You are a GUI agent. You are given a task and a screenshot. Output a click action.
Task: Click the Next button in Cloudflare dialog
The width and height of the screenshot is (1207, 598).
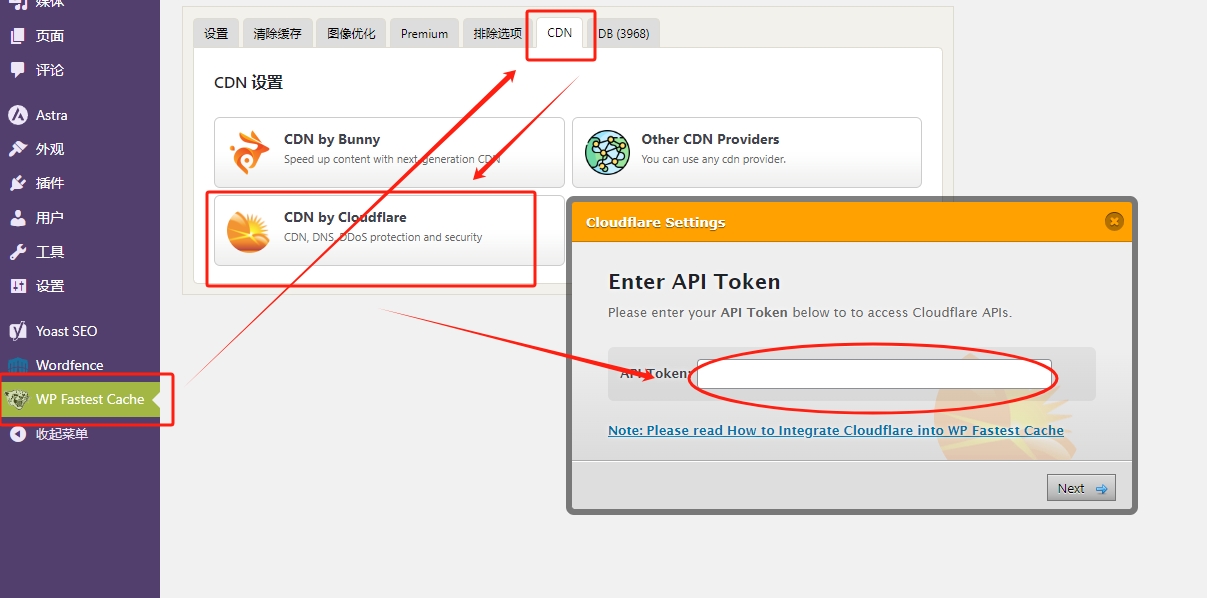pyautogui.click(x=1081, y=488)
